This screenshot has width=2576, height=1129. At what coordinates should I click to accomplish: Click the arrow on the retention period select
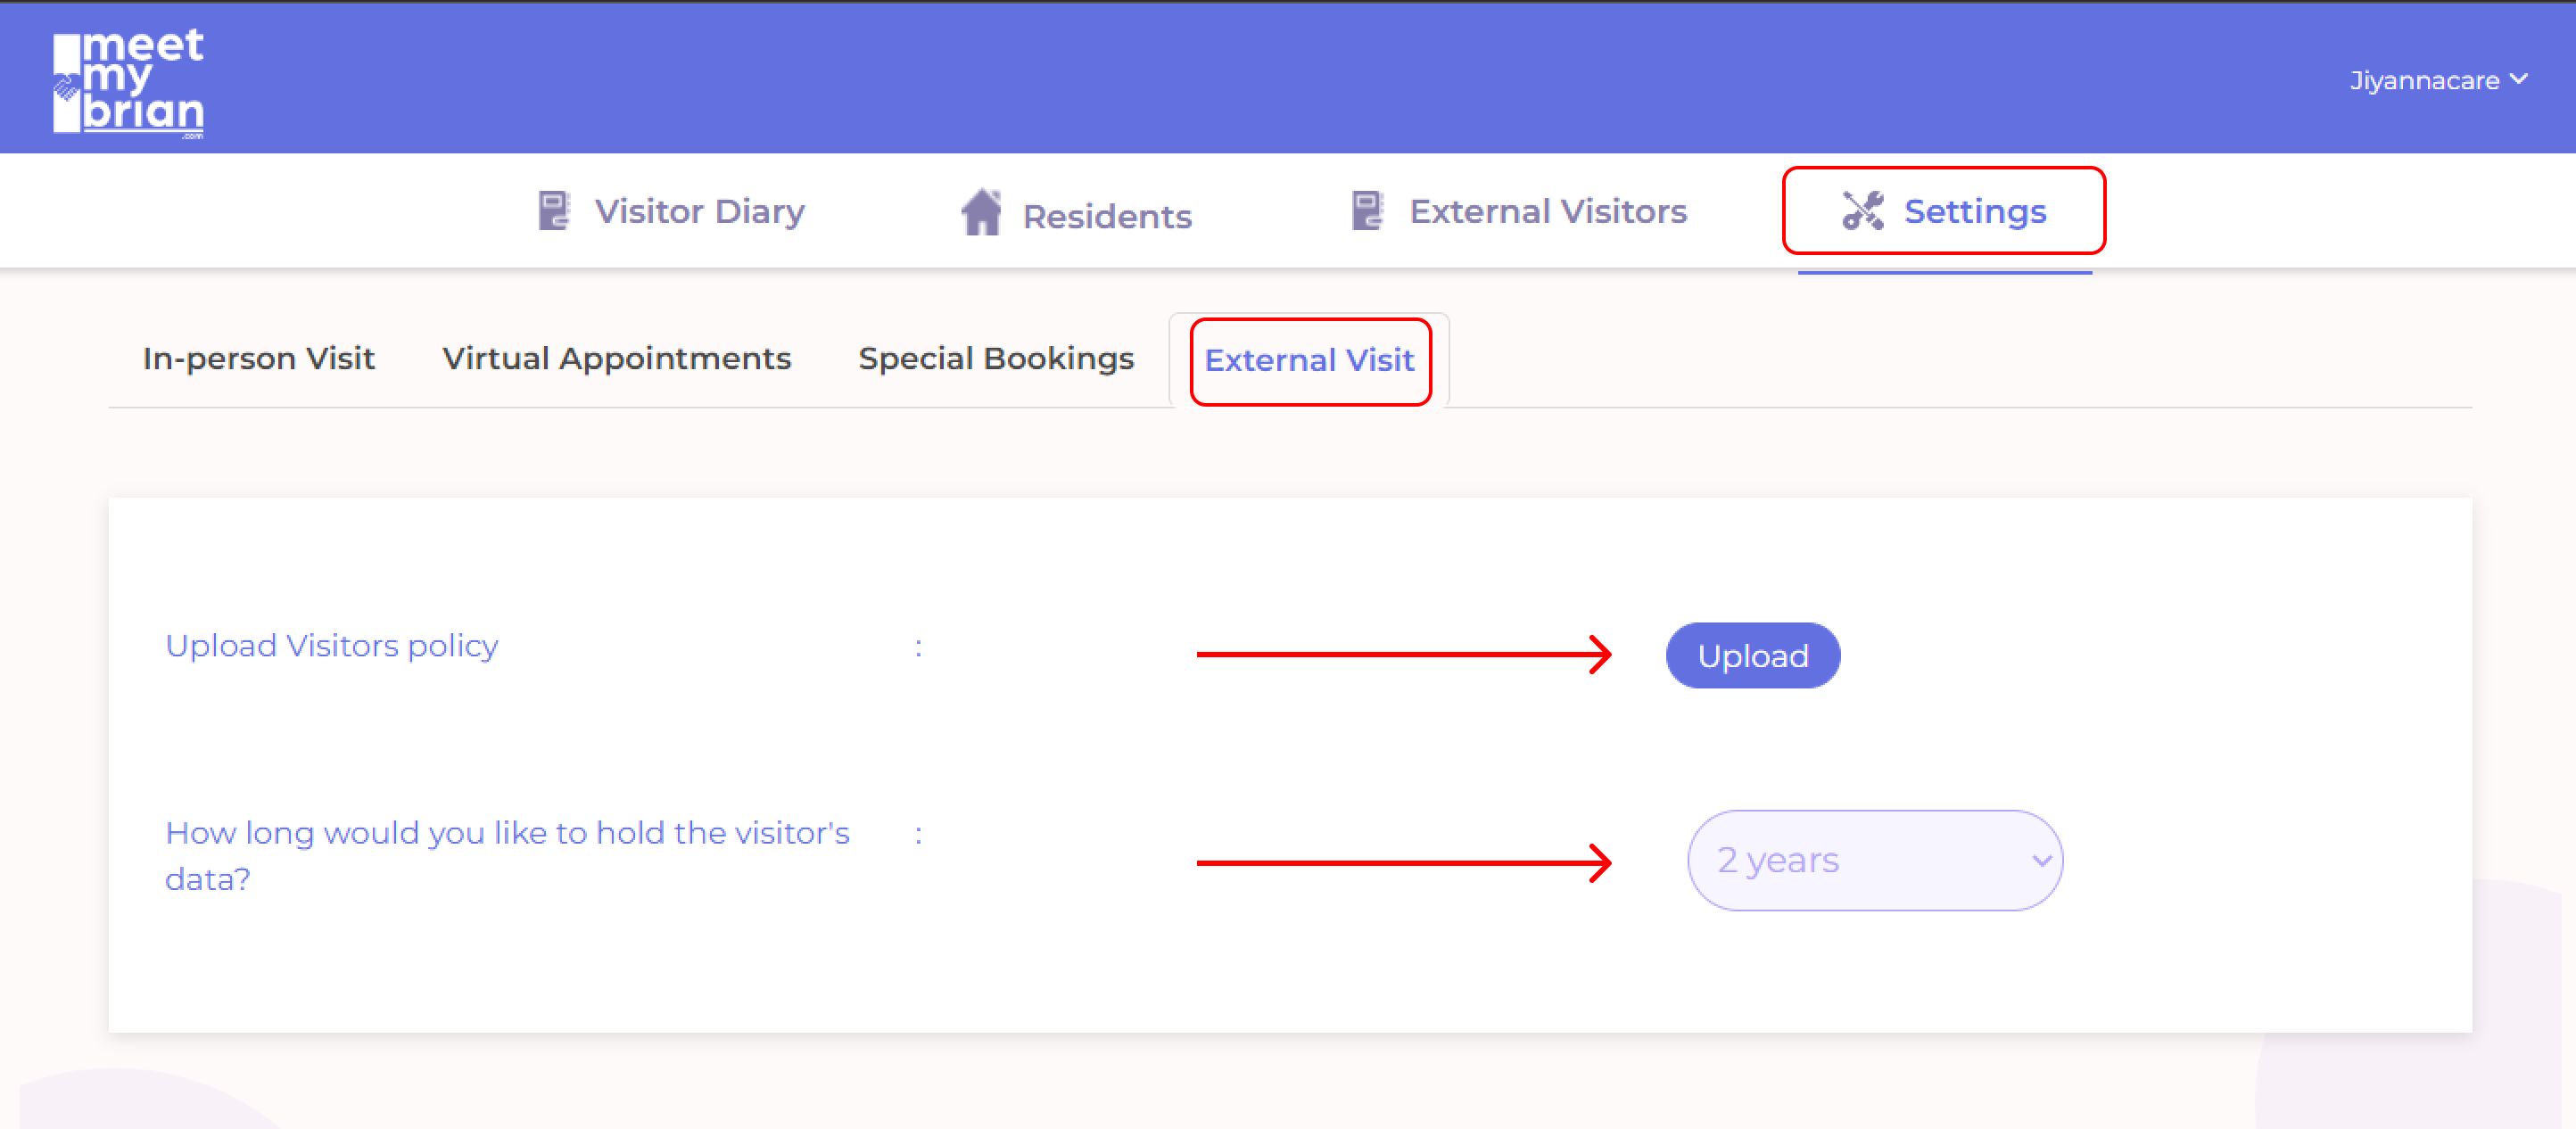(x=2041, y=860)
